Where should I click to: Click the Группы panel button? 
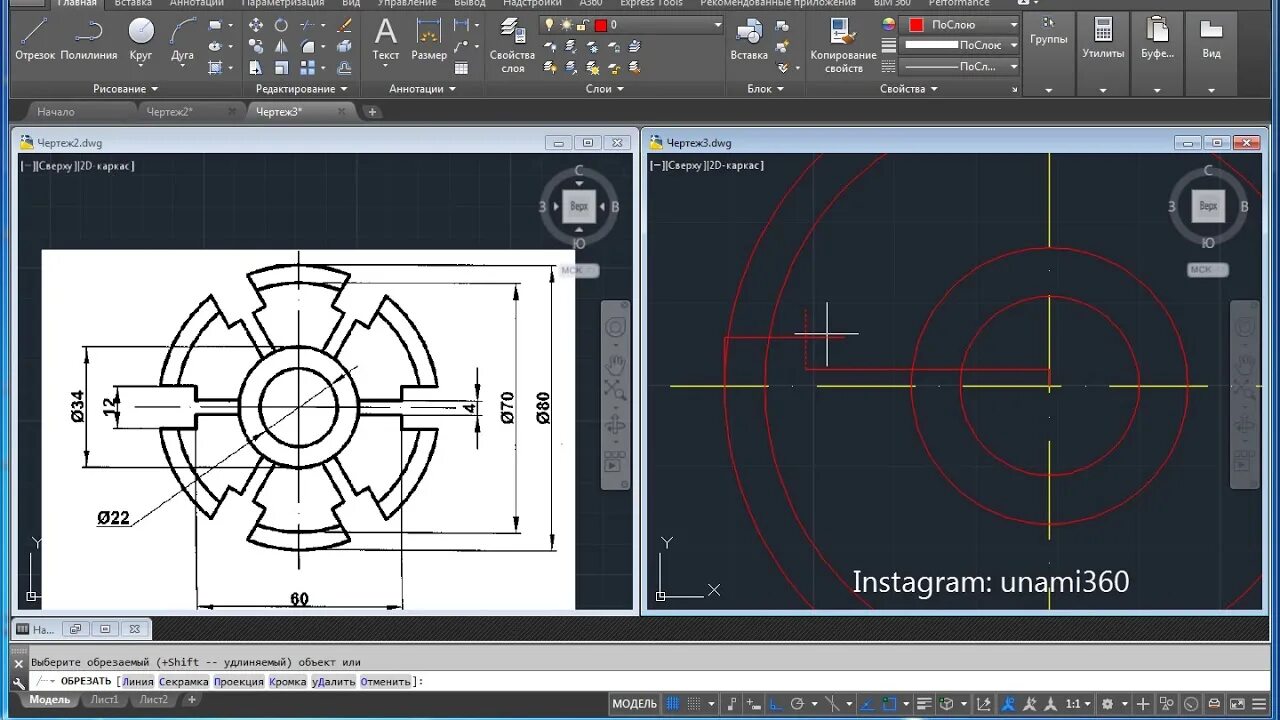click(x=1048, y=55)
